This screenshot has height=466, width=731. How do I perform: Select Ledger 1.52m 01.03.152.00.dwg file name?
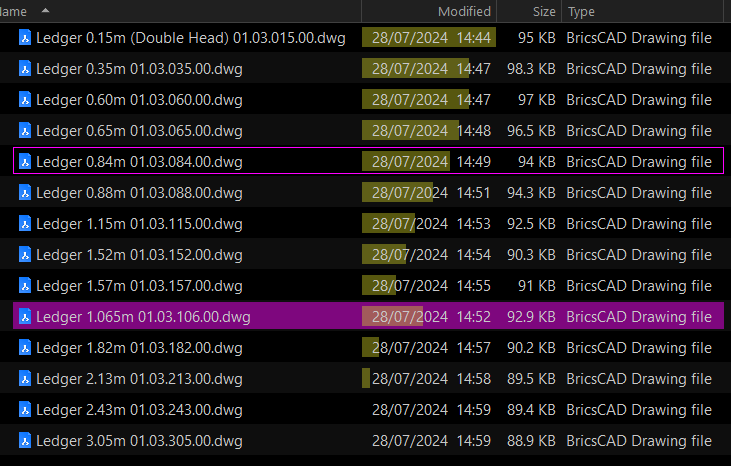[139, 255]
